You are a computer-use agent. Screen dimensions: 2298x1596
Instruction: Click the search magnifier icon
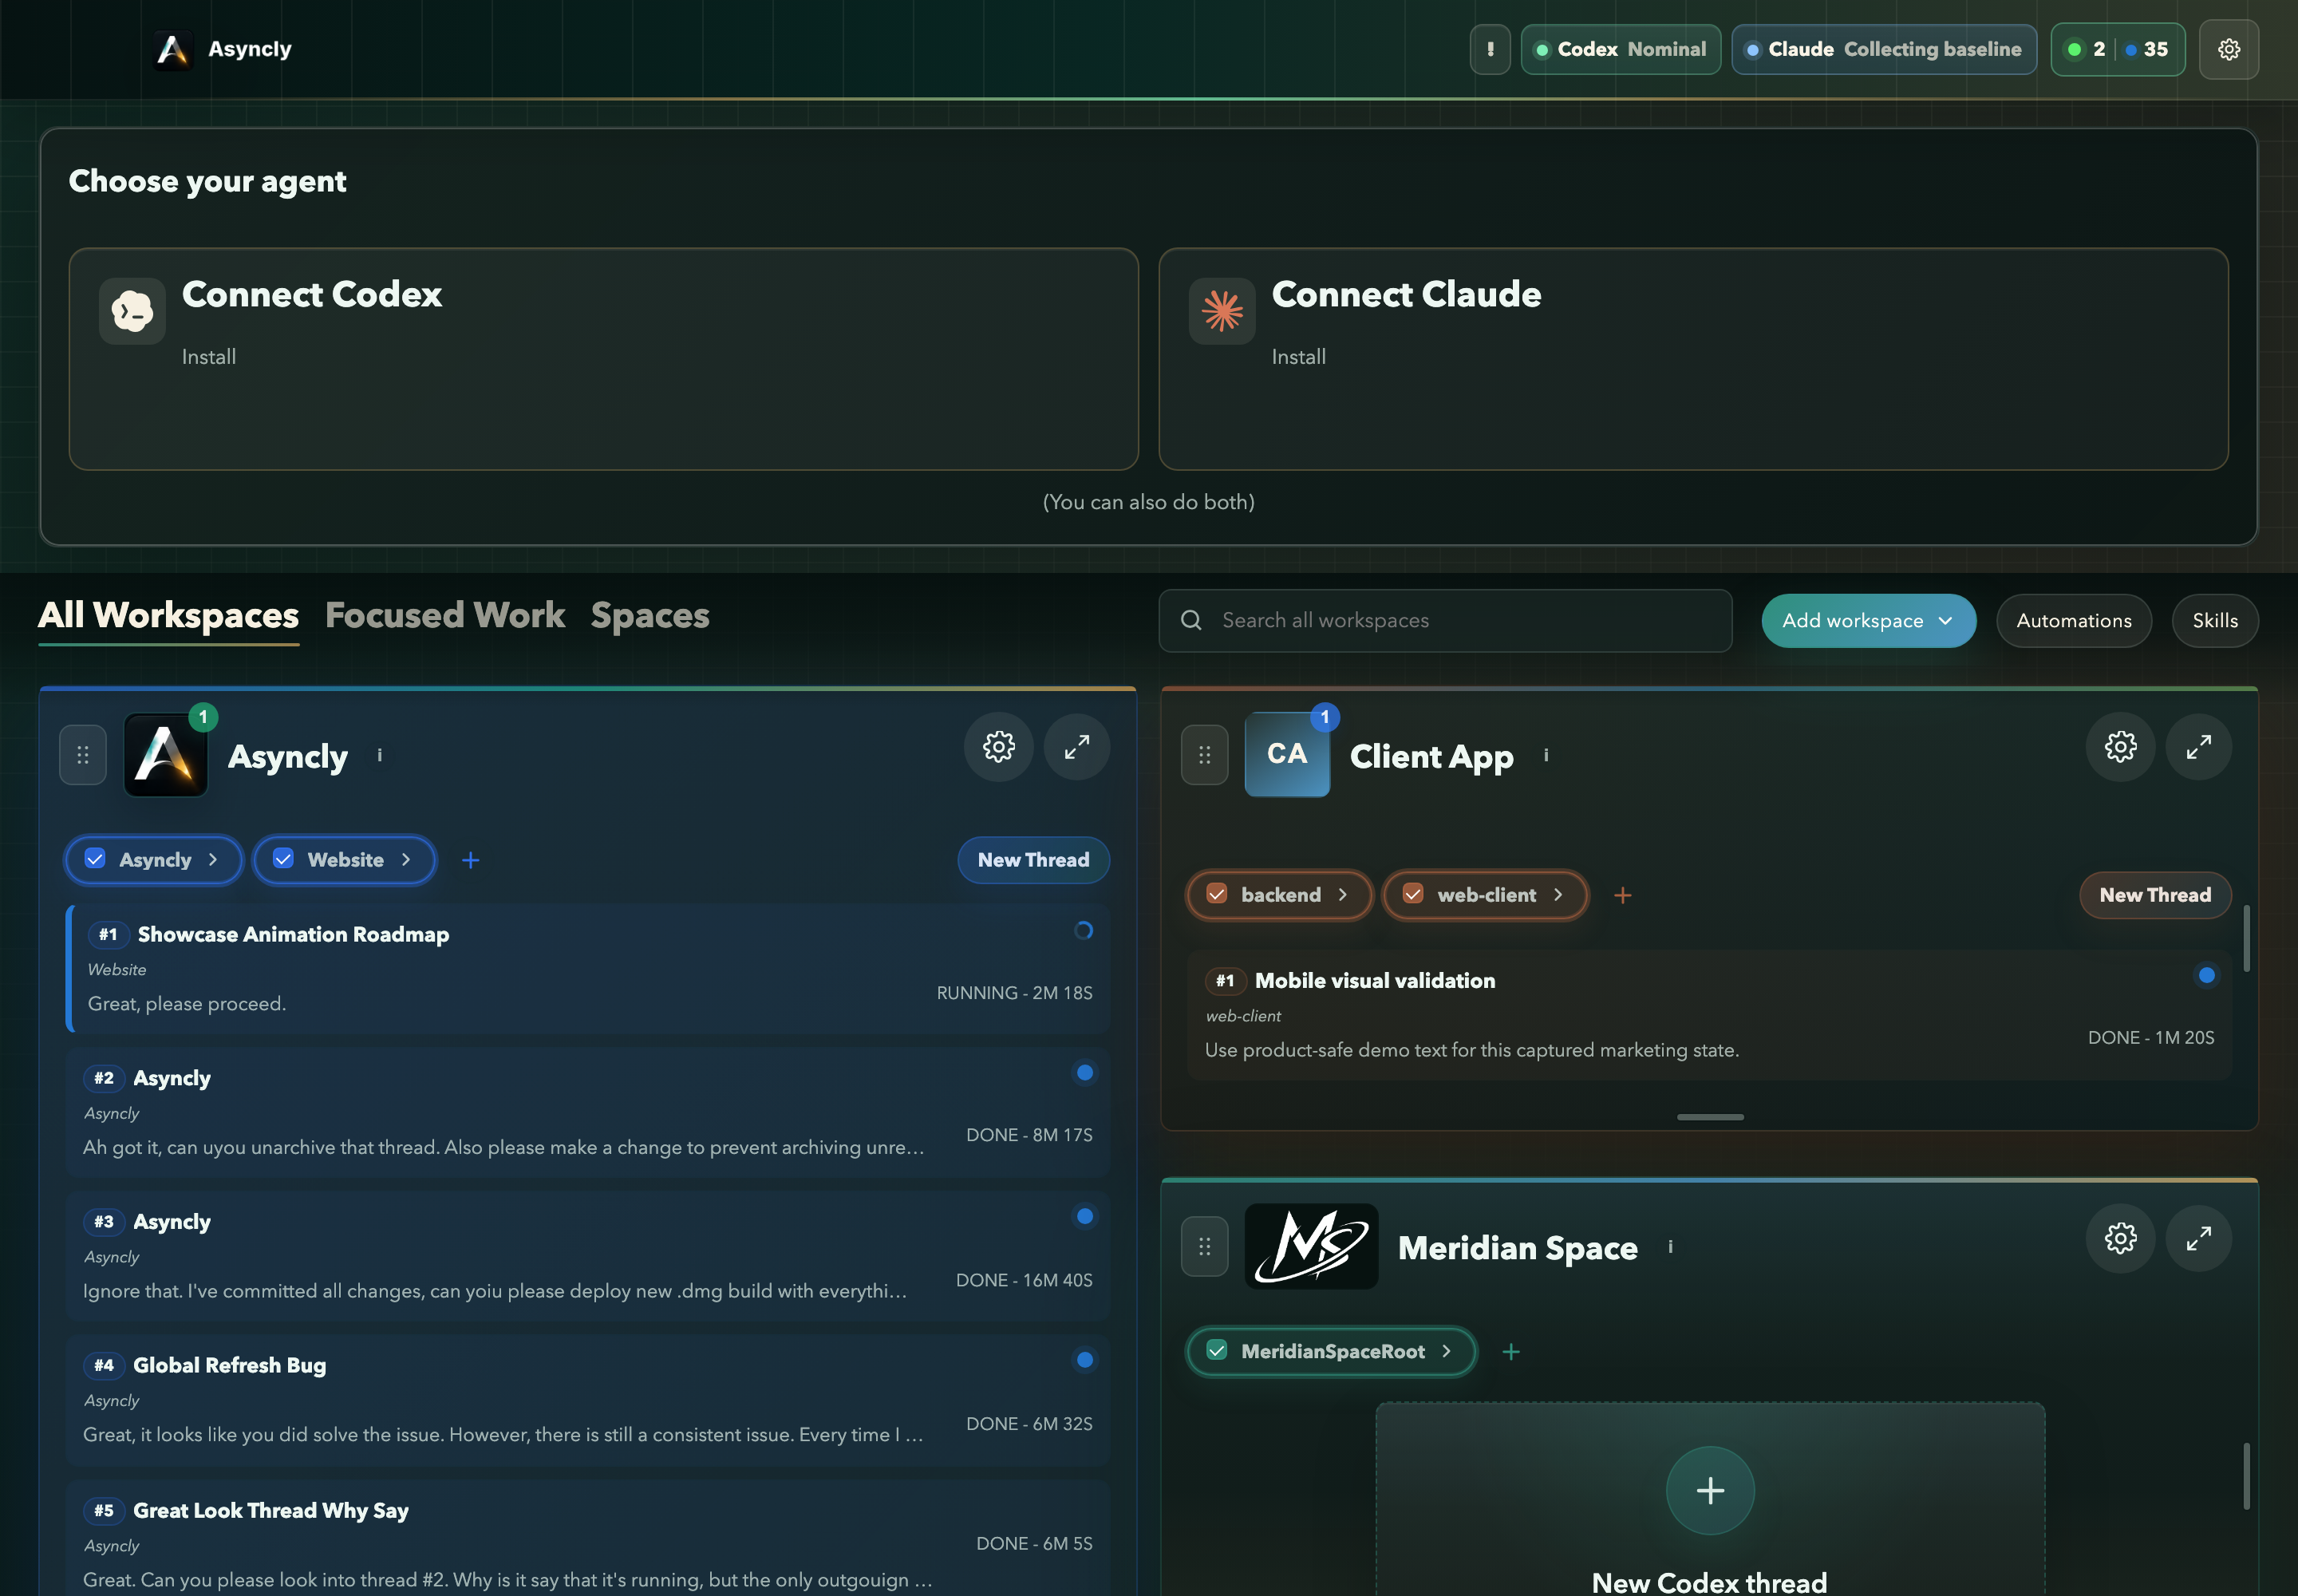click(1191, 621)
